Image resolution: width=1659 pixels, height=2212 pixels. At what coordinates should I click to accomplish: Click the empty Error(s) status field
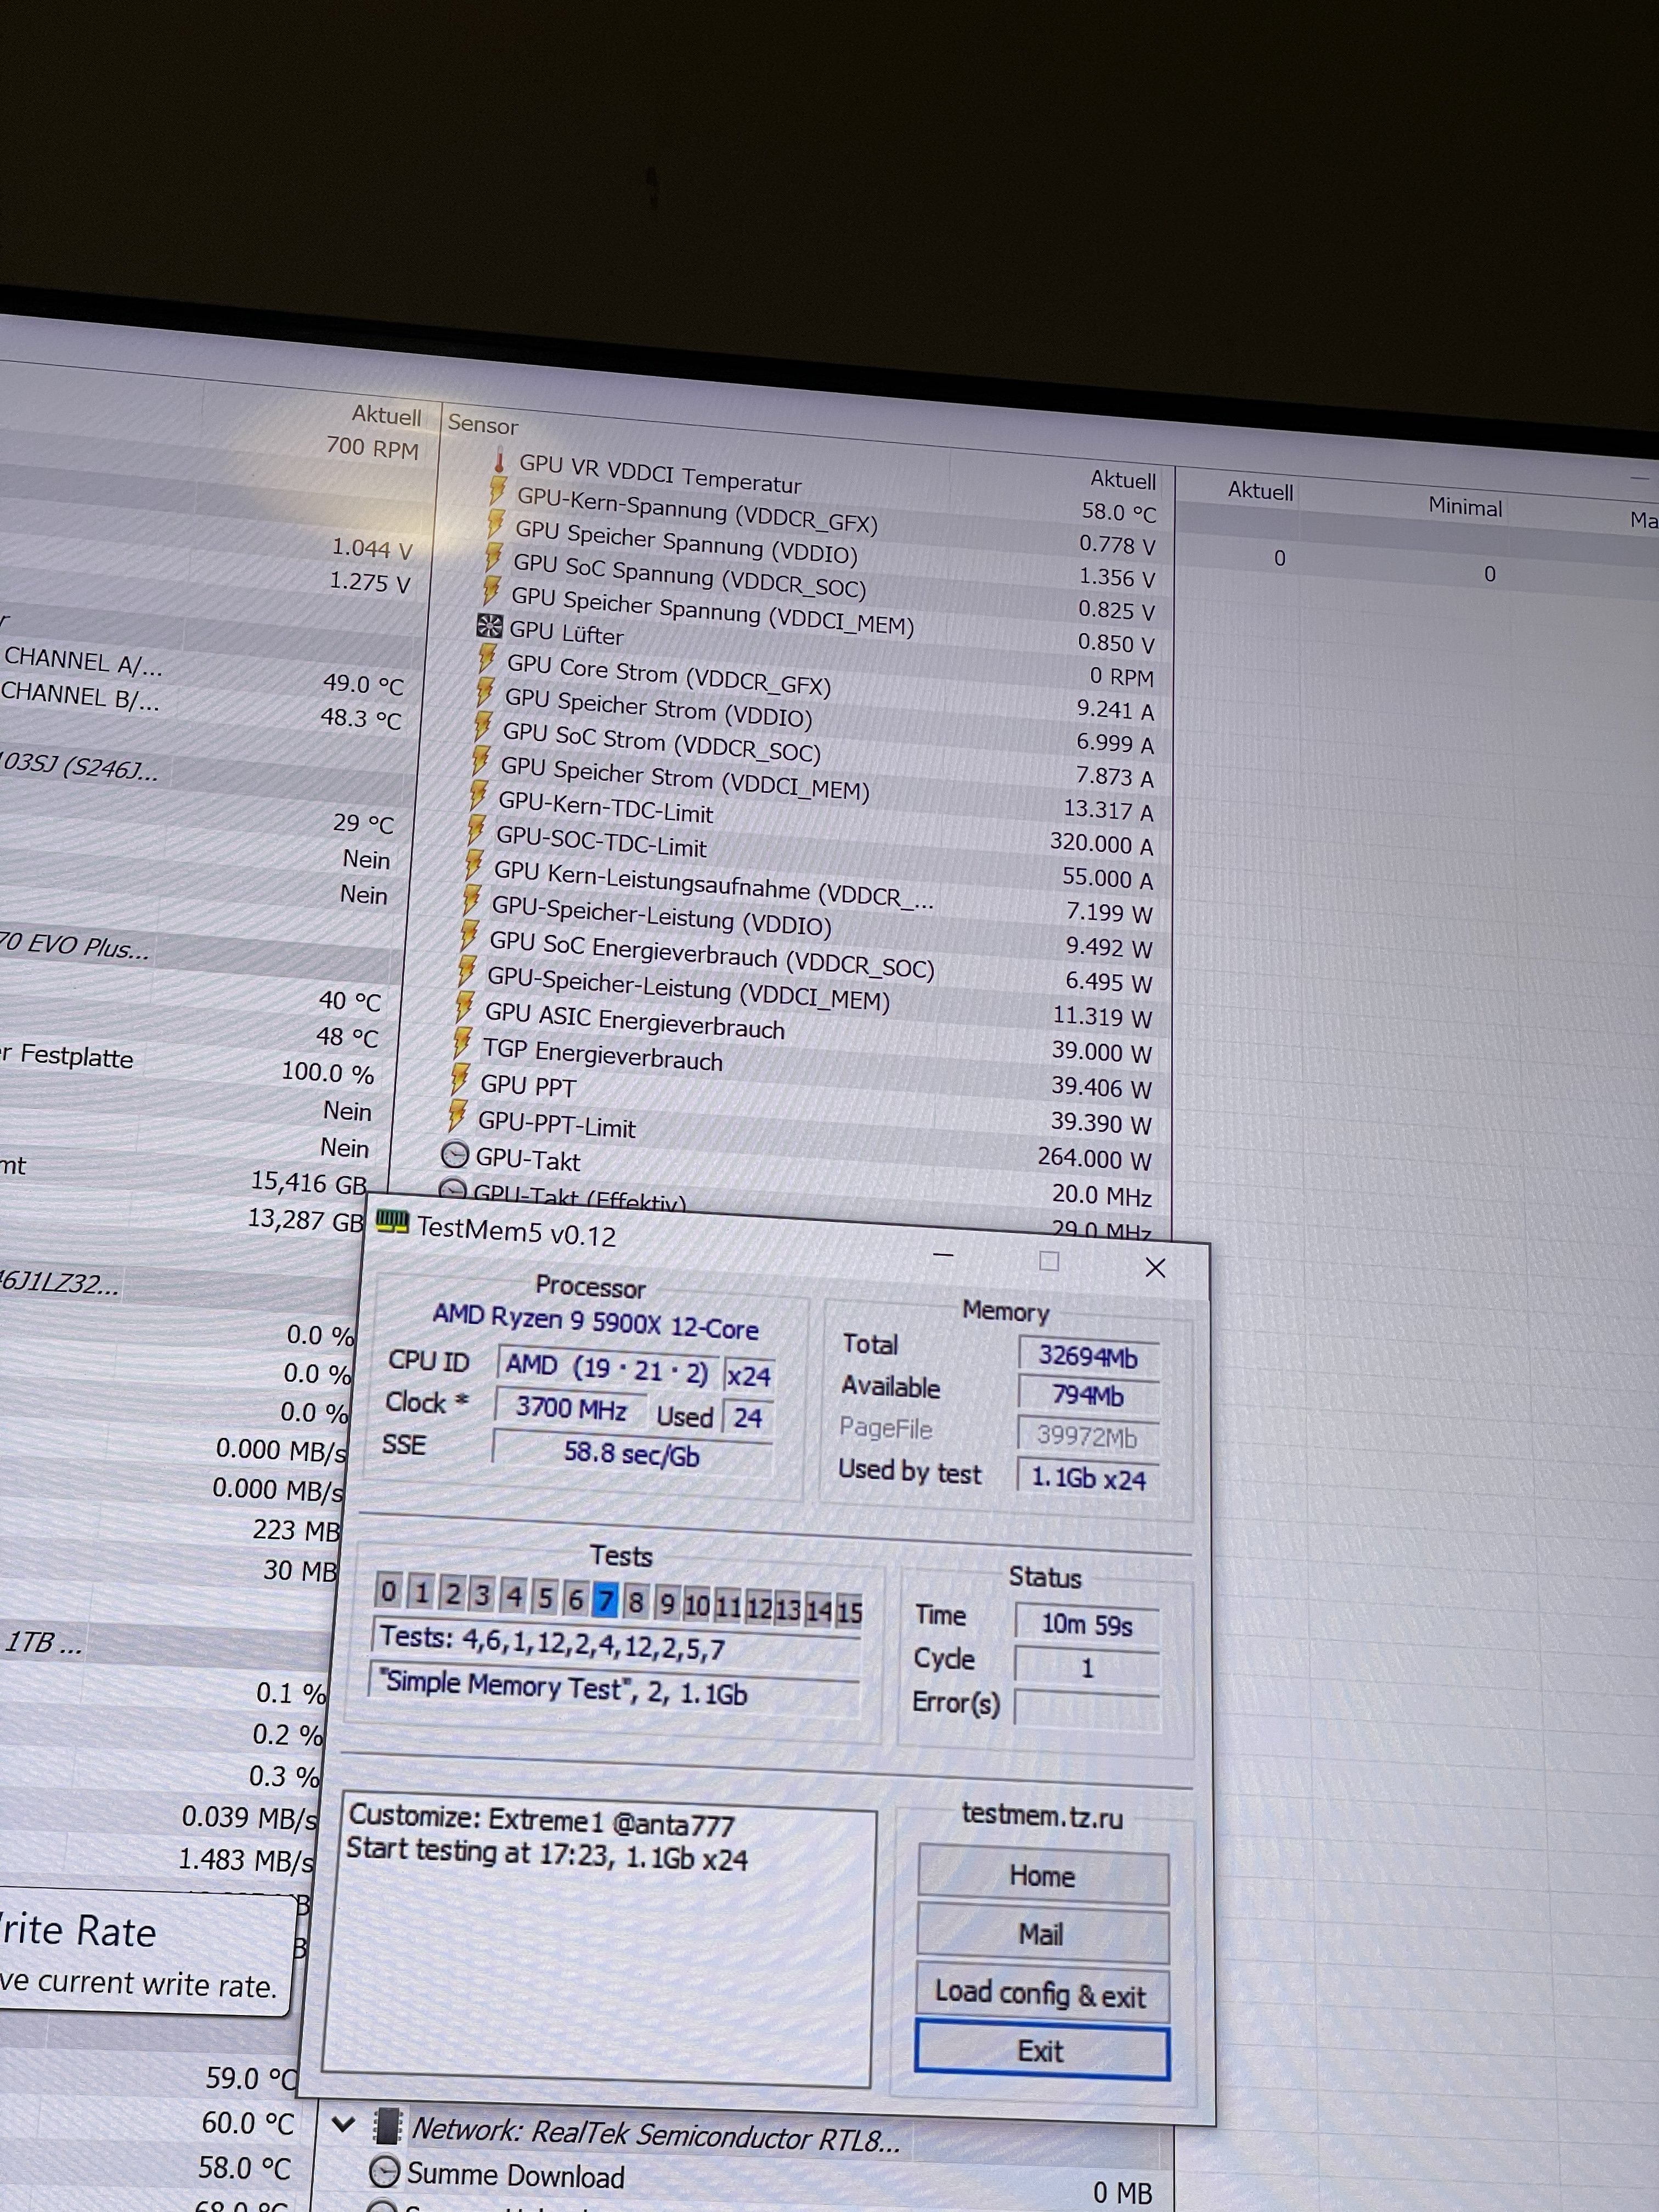coord(1087,1709)
